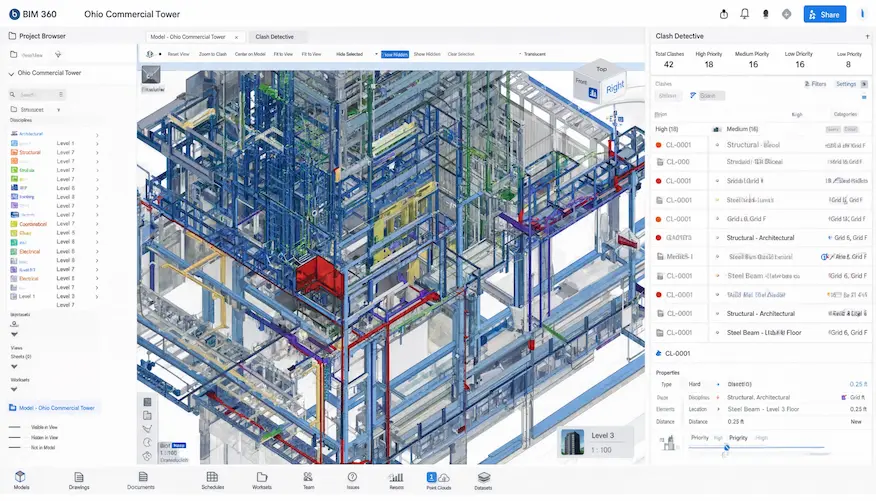Switch to the Clash Detective tab
Screen dimensions: 876x501
(274, 37)
